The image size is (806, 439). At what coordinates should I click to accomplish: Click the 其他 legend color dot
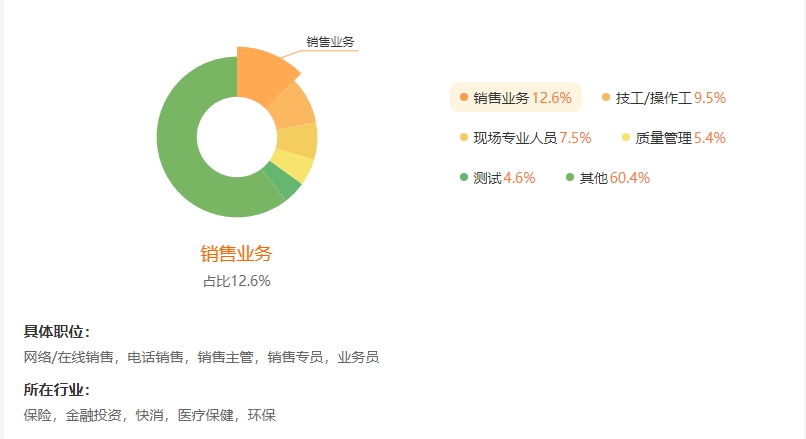(570, 177)
